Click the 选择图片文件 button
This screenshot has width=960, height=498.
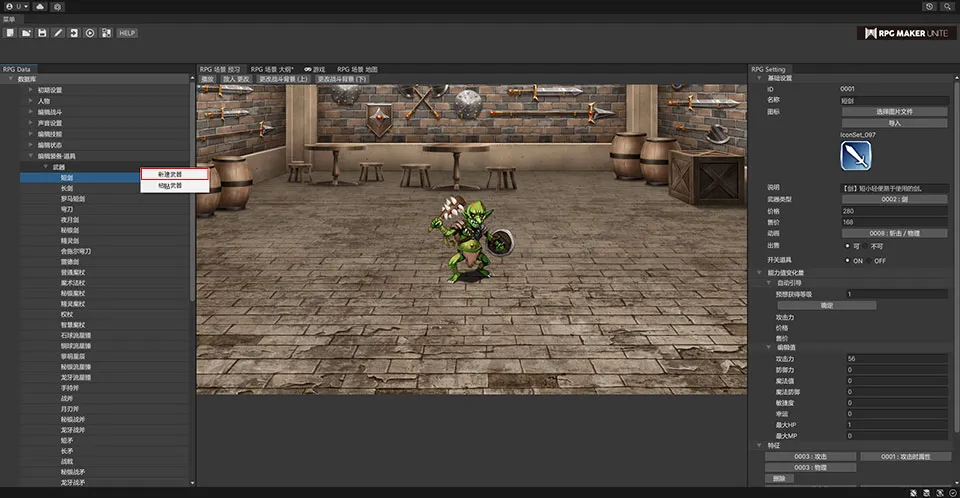[895, 111]
